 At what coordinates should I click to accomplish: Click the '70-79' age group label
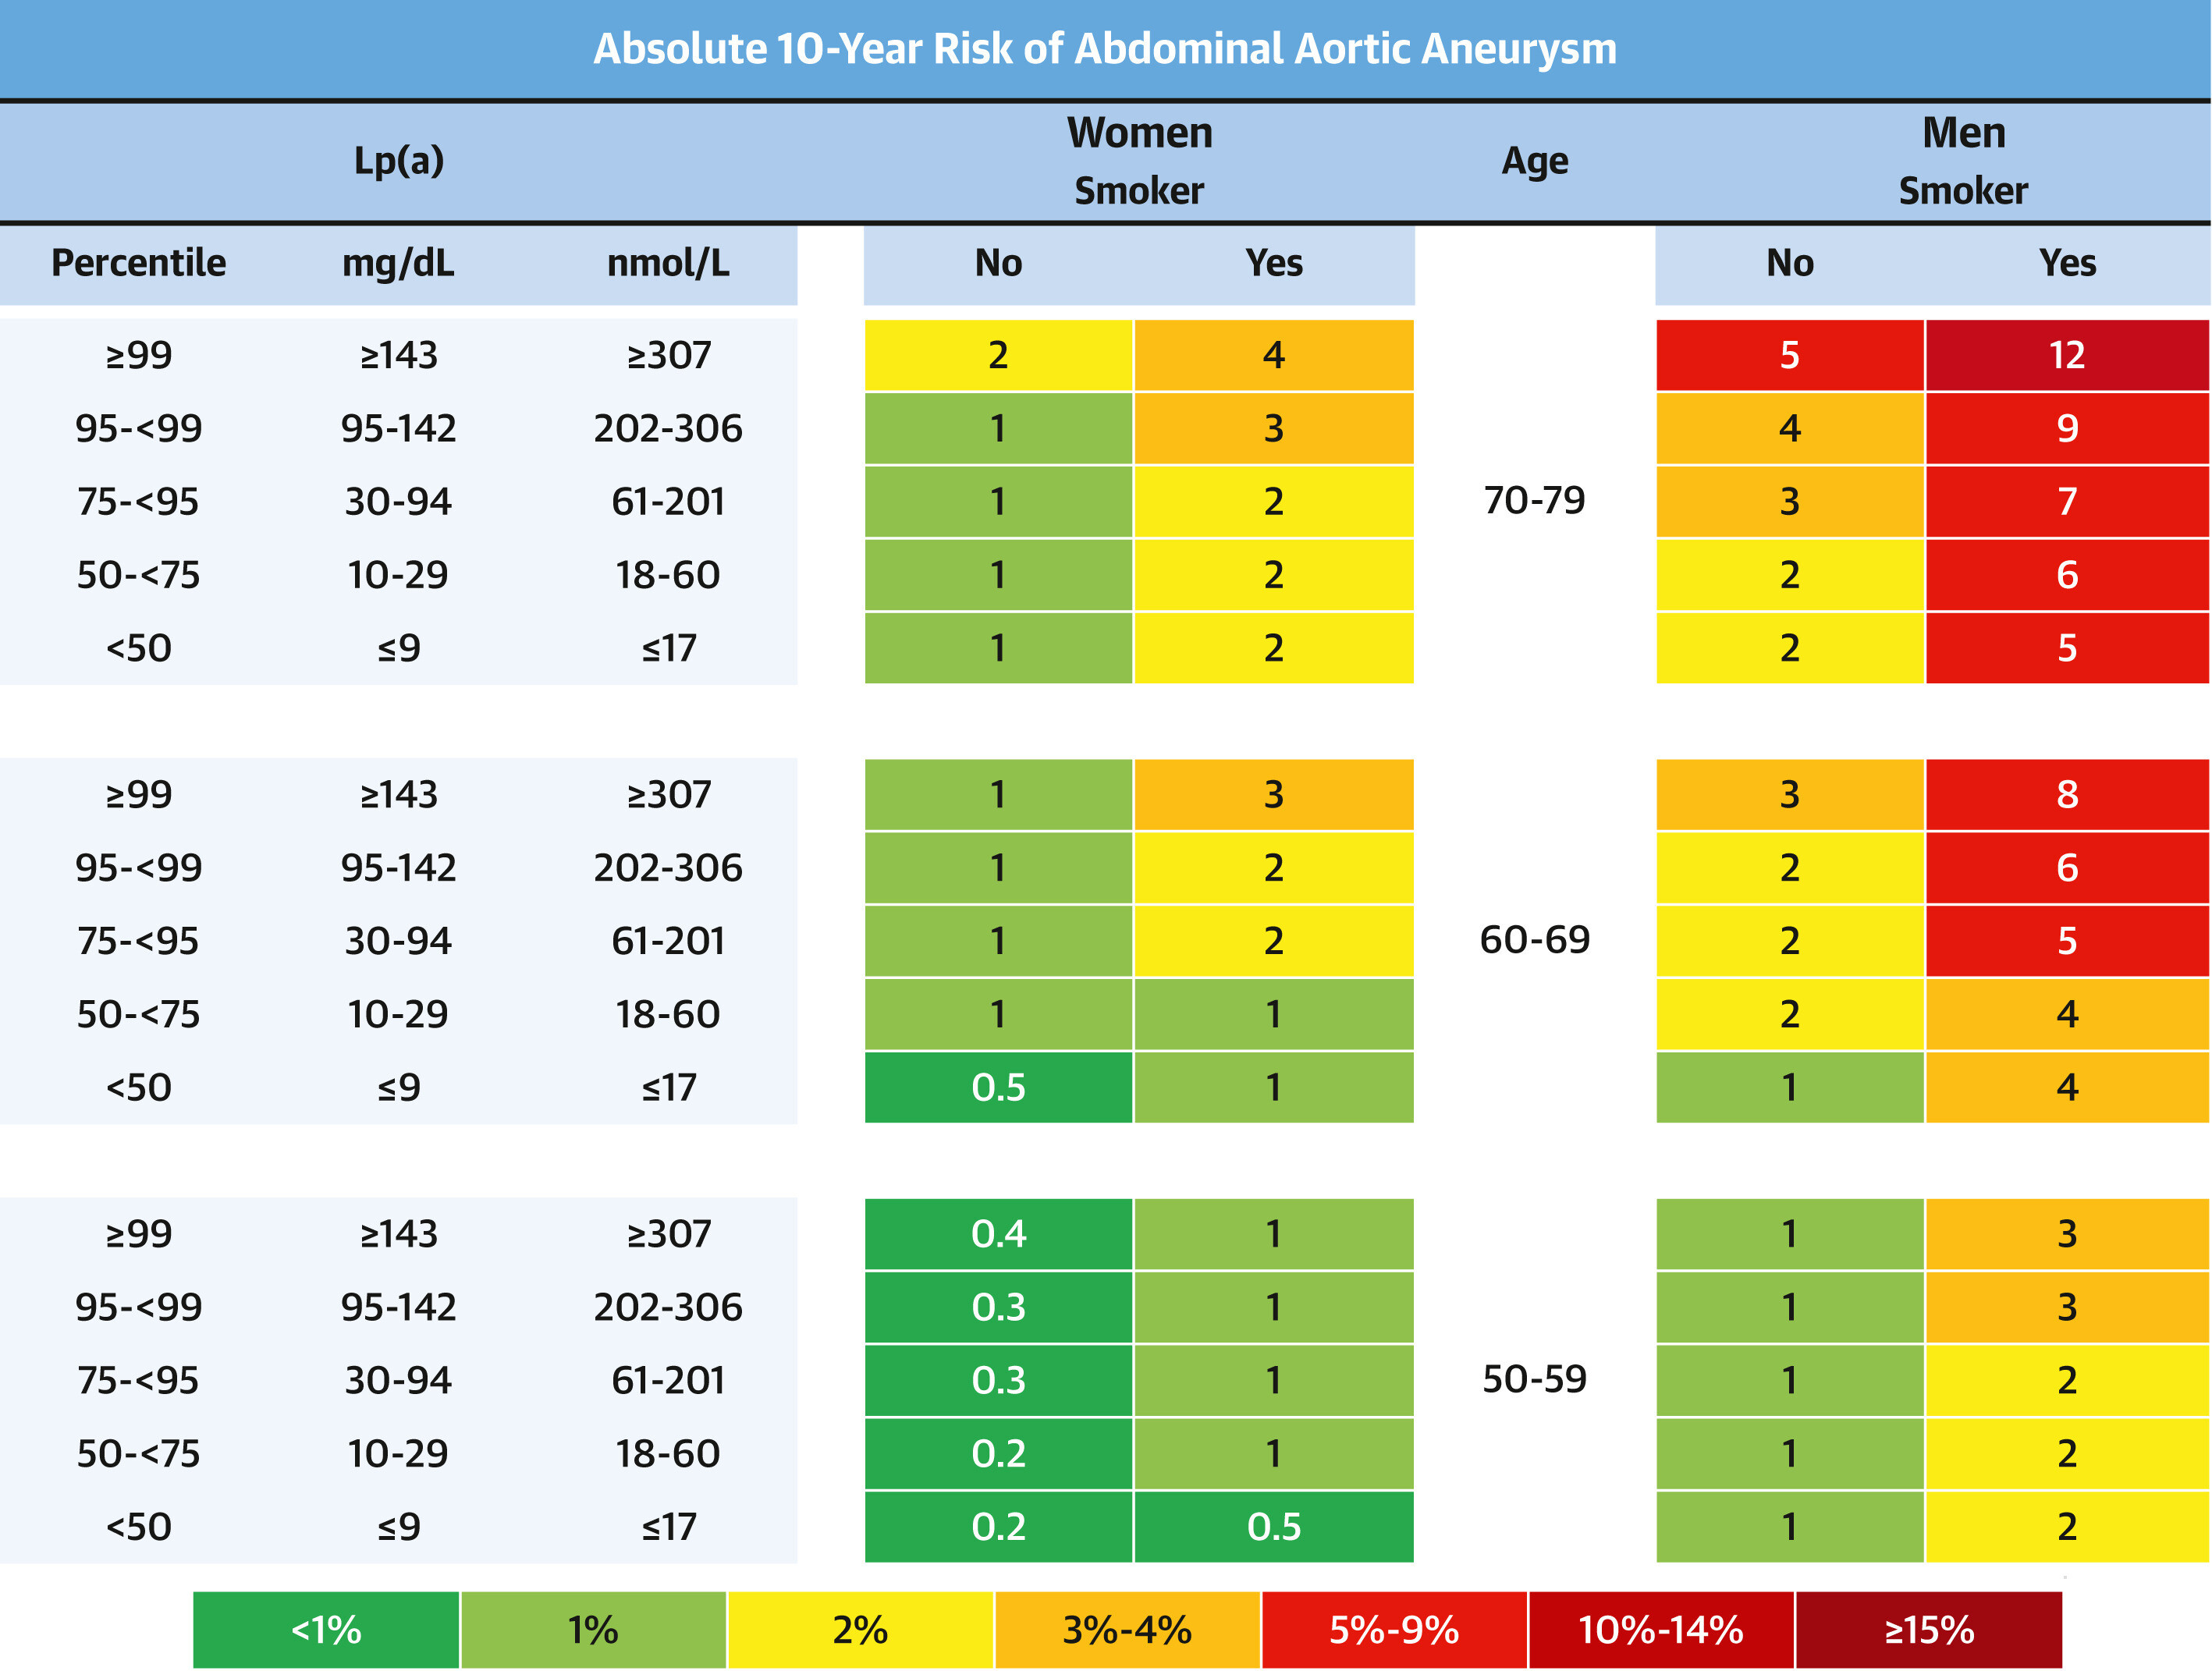[x=1535, y=500]
